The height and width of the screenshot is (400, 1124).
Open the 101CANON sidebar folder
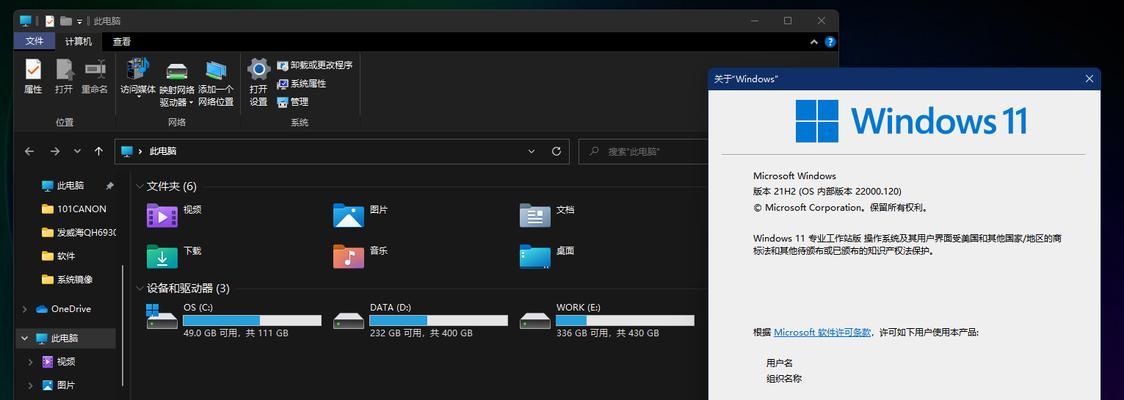(74, 209)
